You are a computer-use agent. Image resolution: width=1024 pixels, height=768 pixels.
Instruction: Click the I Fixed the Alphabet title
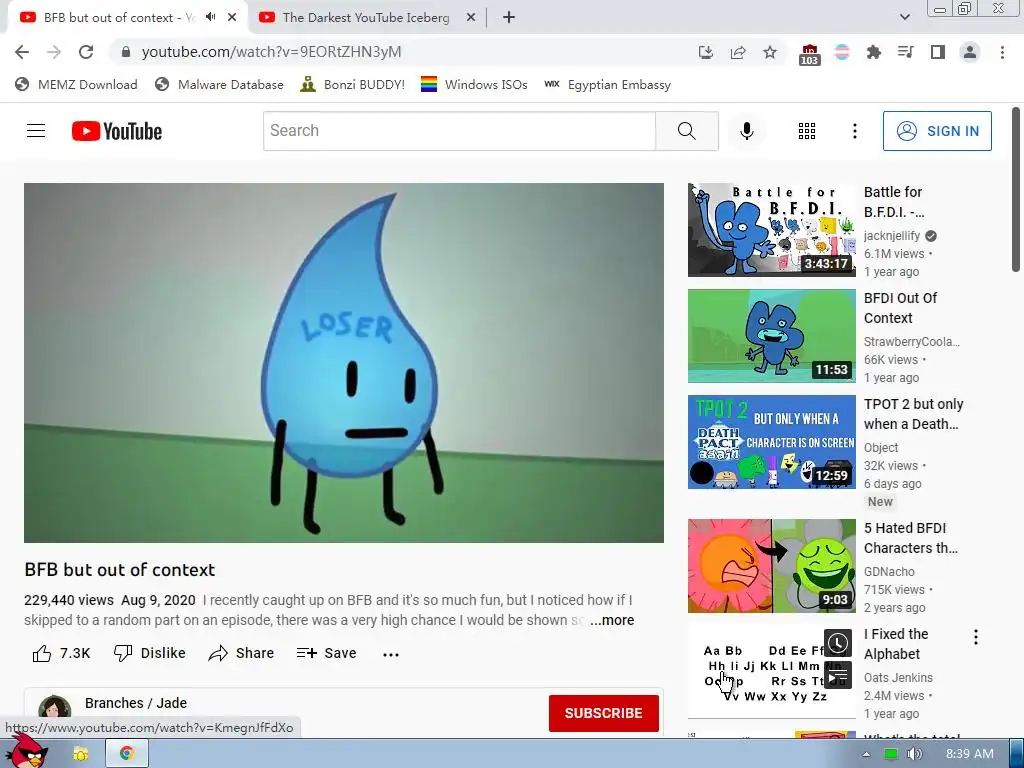(896, 644)
